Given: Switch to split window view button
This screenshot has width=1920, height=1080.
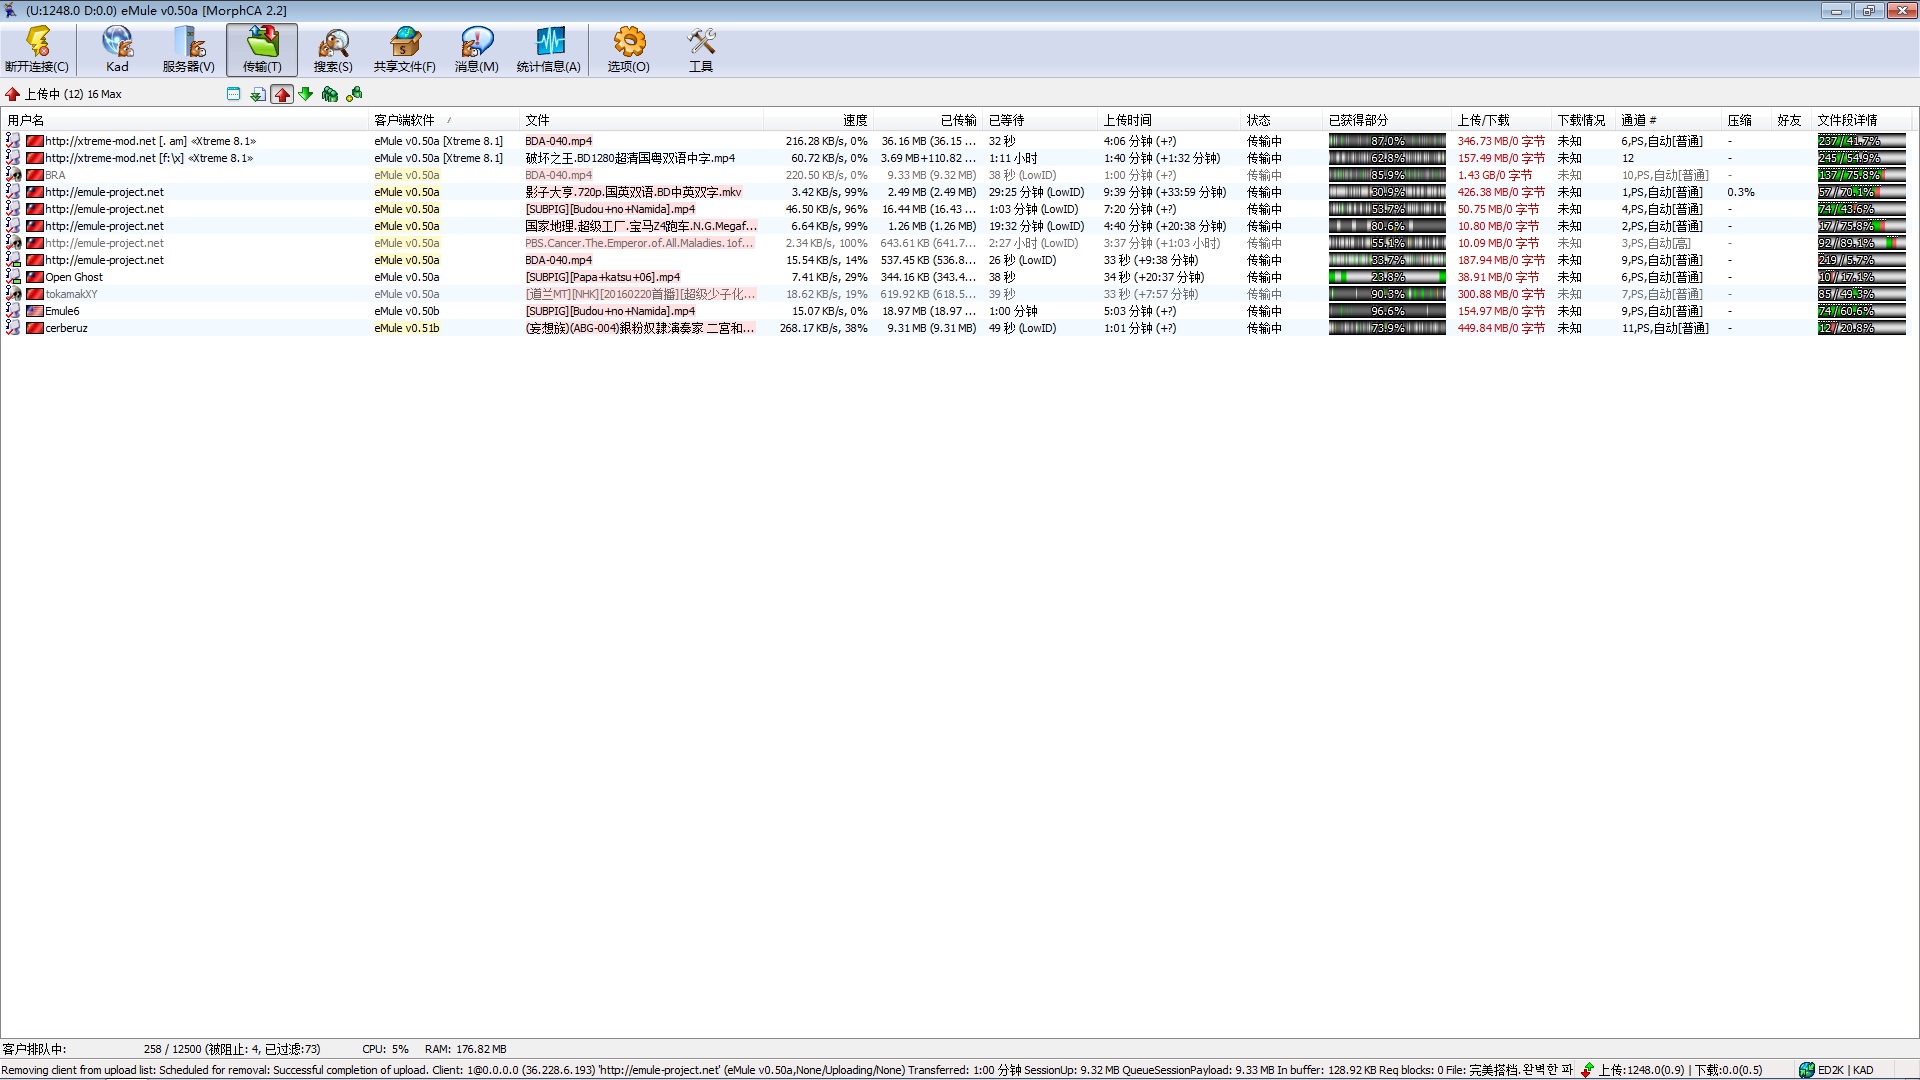Looking at the screenshot, I should tap(233, 94).
